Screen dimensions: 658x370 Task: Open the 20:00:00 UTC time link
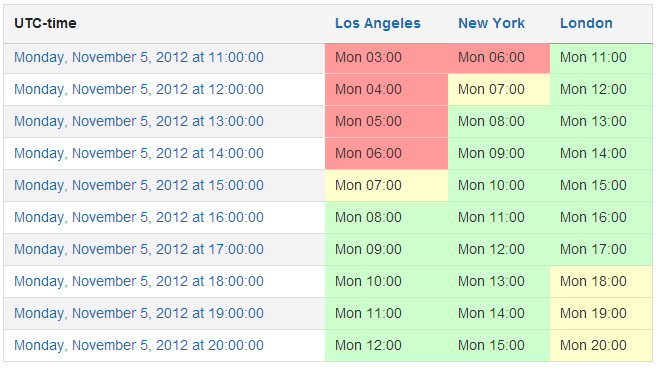pos(139,345)
